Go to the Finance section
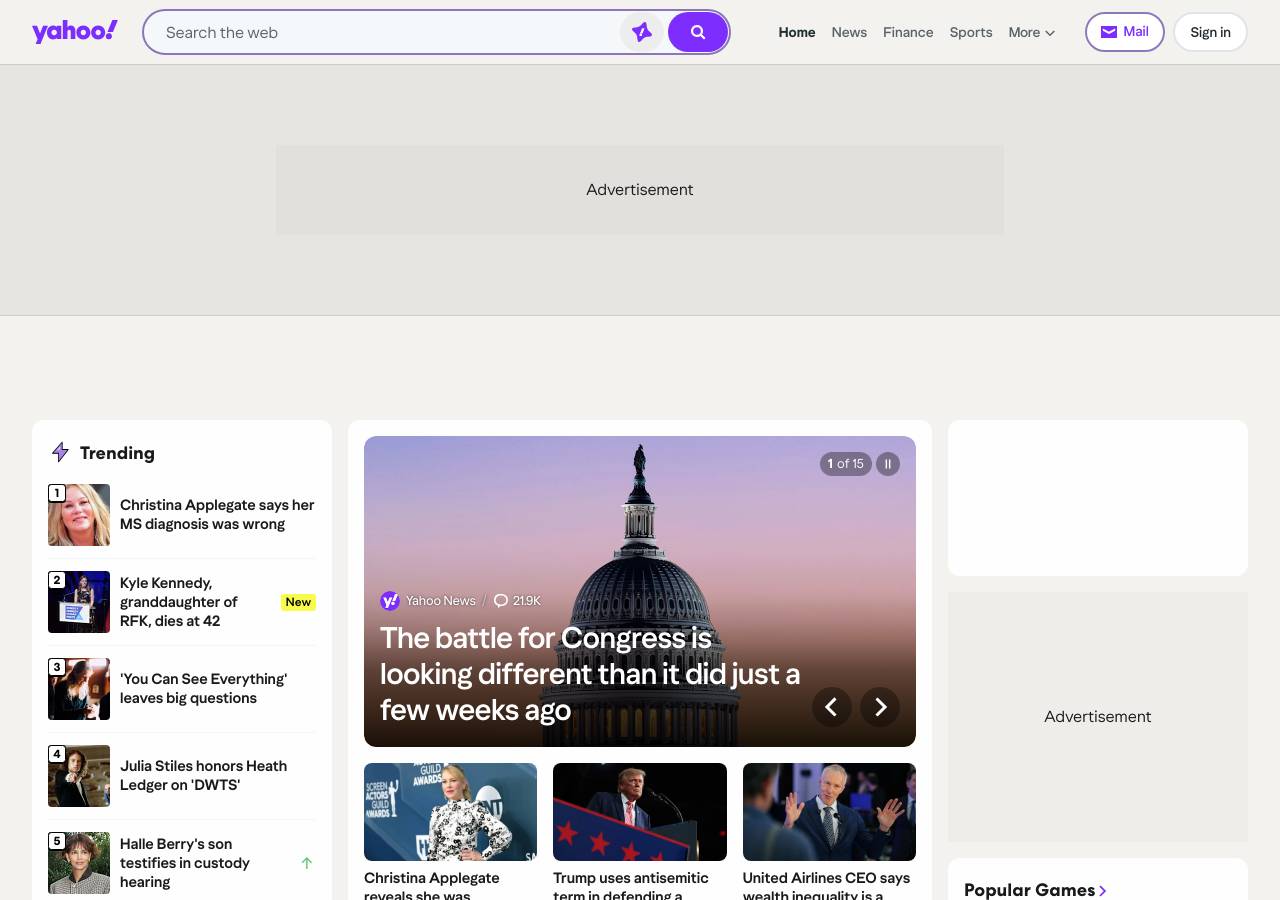The height and width of the screenshot is (900, 1280). point(908,32)
